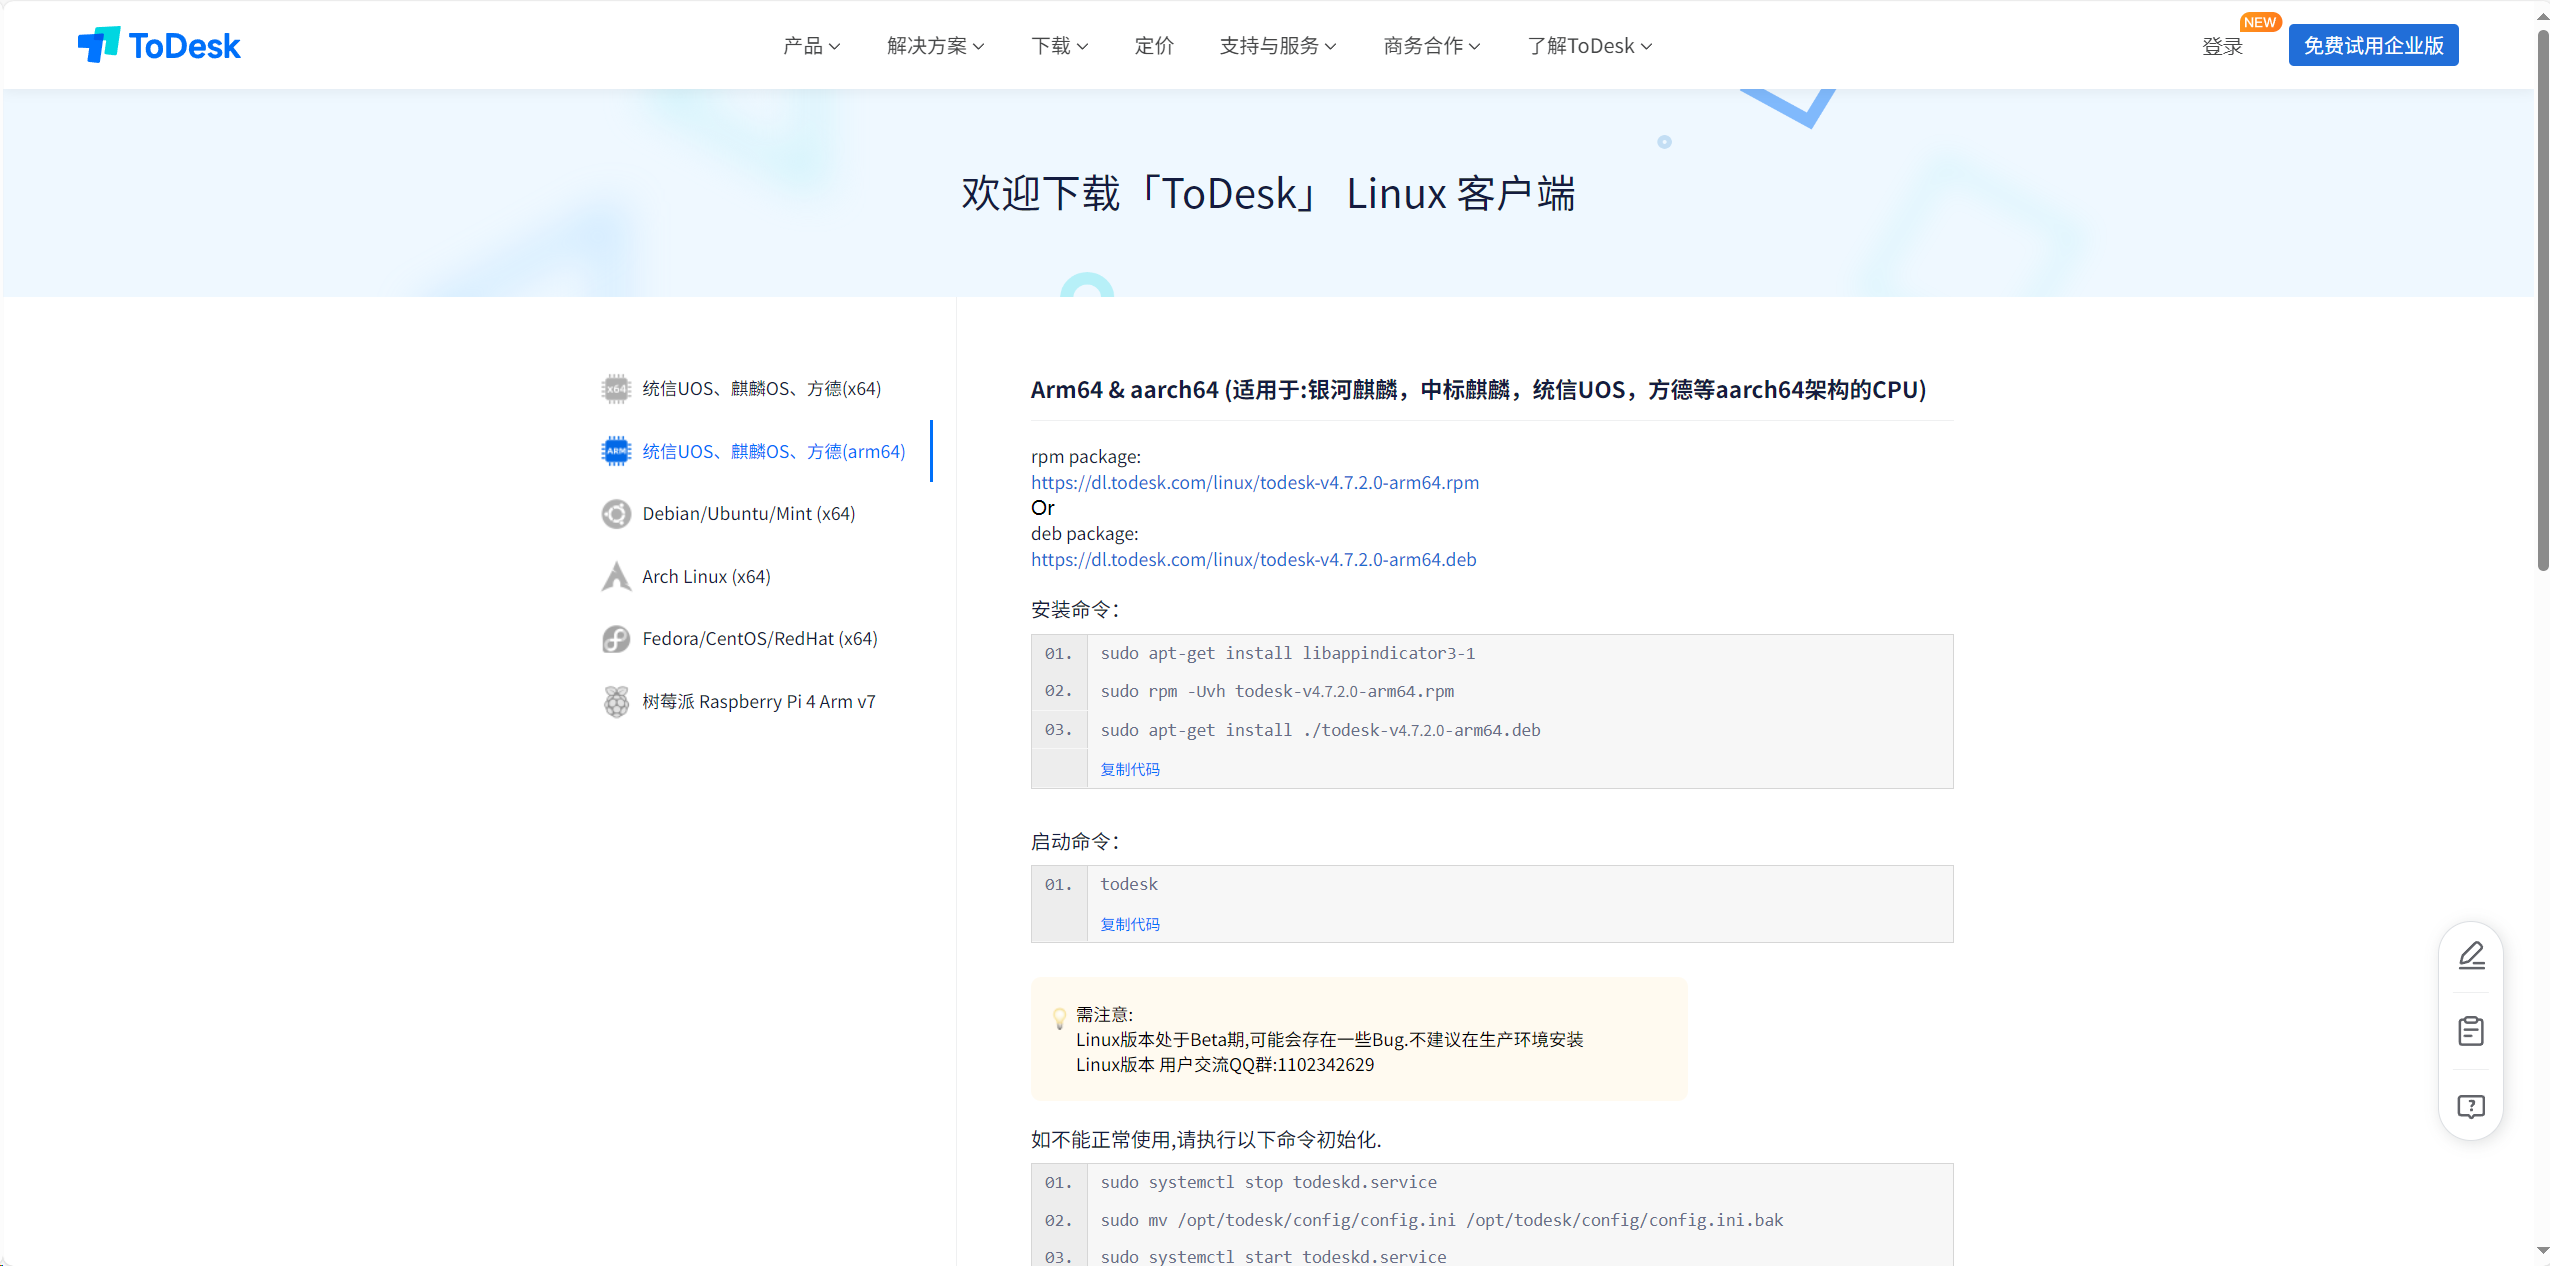Click the ToDesk logo

click(159, 45)
